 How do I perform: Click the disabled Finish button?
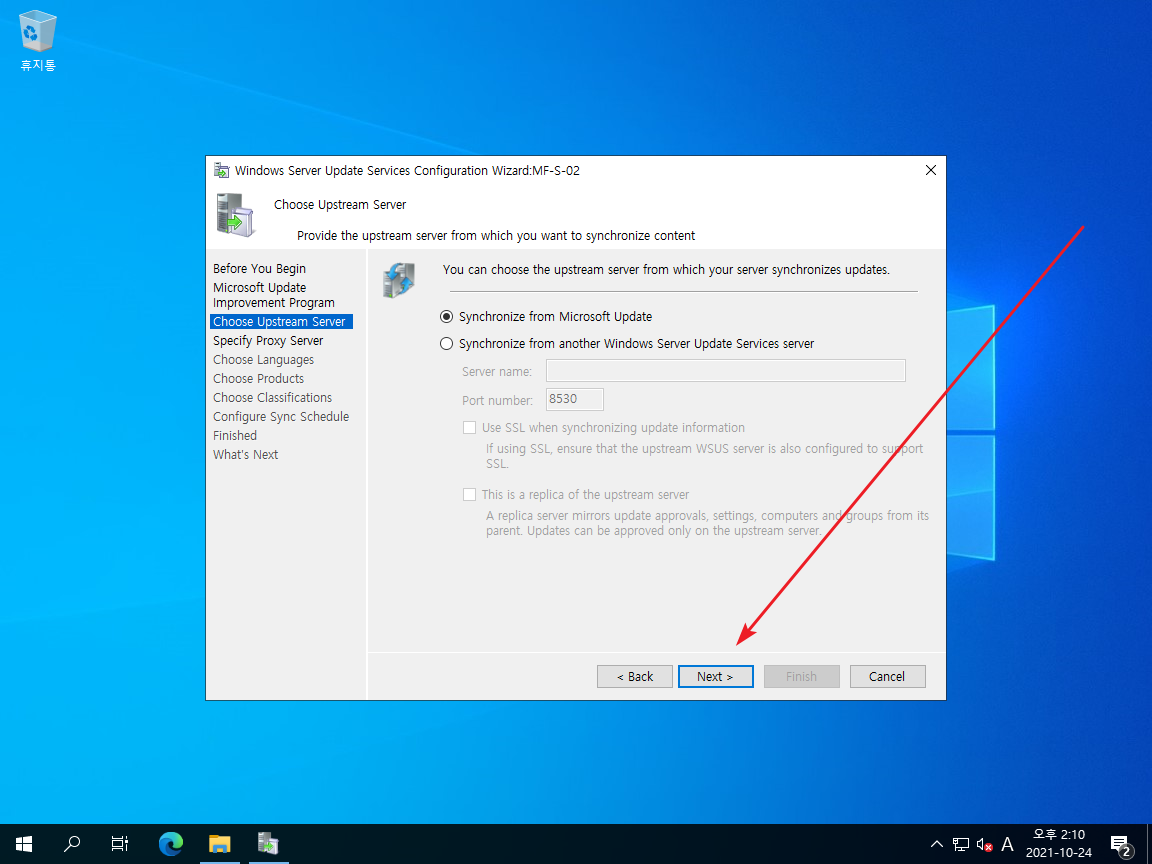(802, 677)
